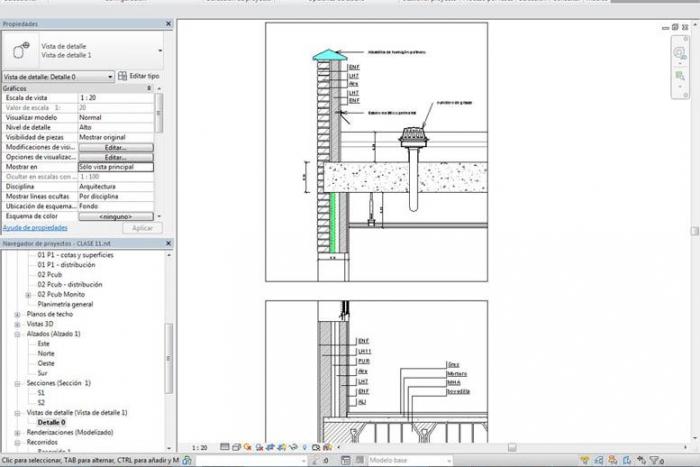Select section S1 in project browser
Screen dimensions: 700x467
[42, 393]
